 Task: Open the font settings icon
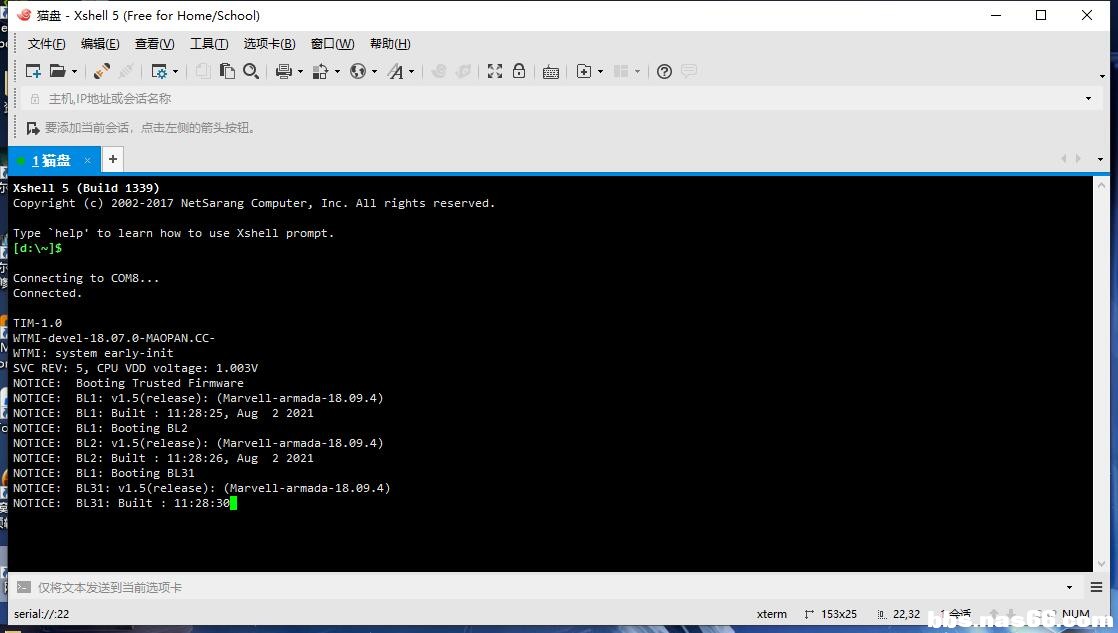point(395,71)
